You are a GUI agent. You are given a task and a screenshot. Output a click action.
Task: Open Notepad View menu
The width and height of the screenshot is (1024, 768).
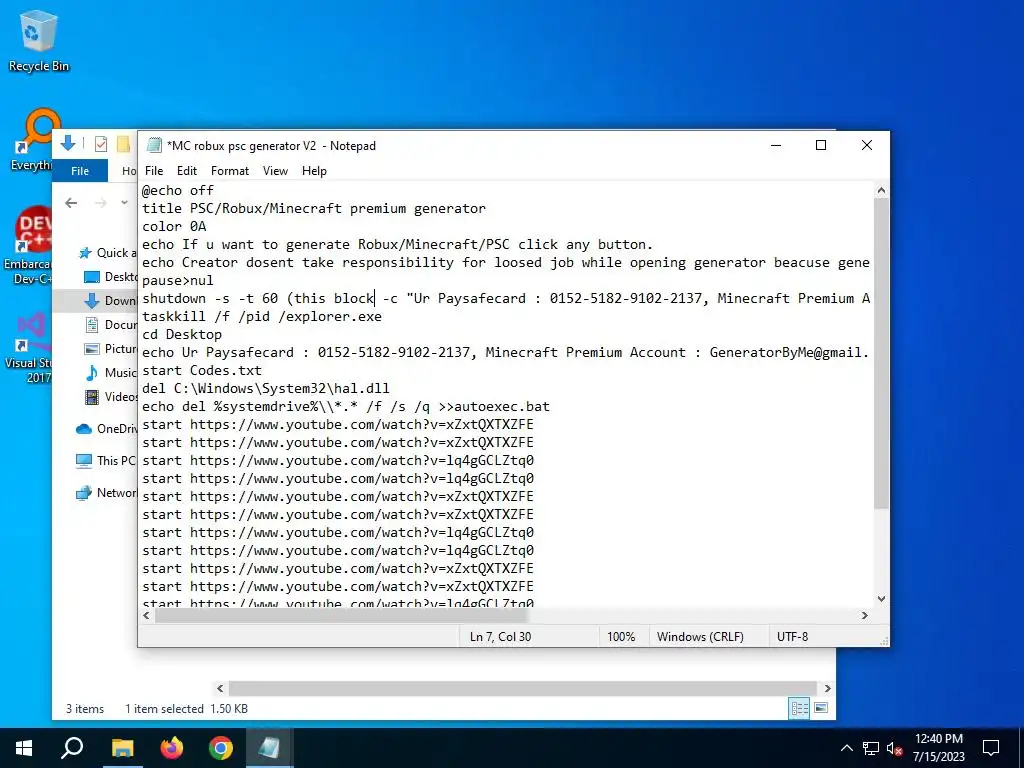275,170
